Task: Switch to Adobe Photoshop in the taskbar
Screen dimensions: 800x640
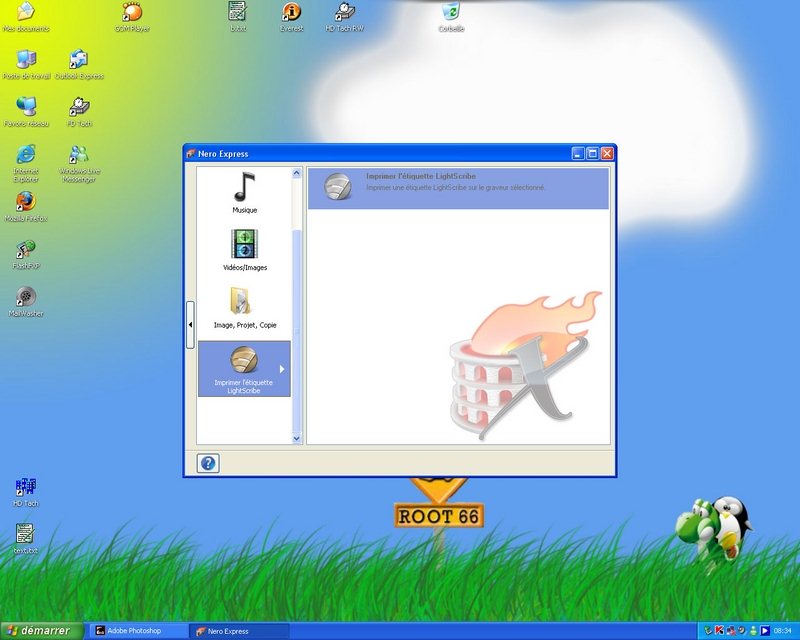Action: pyautogui.click(x=138, y=631)
